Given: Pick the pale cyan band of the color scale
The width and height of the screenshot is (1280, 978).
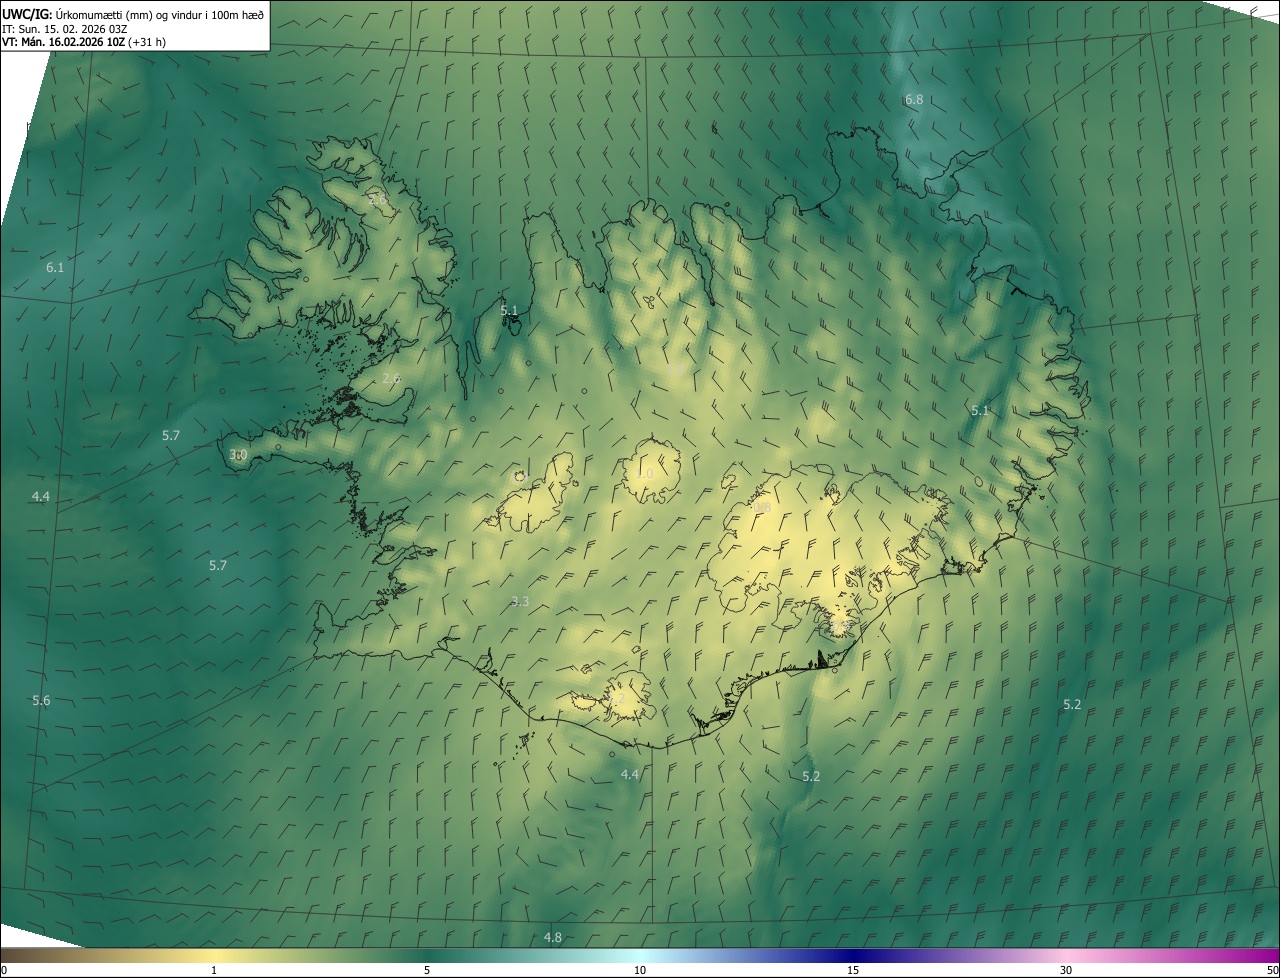Looking at the screenshot, I should [640, 955].
